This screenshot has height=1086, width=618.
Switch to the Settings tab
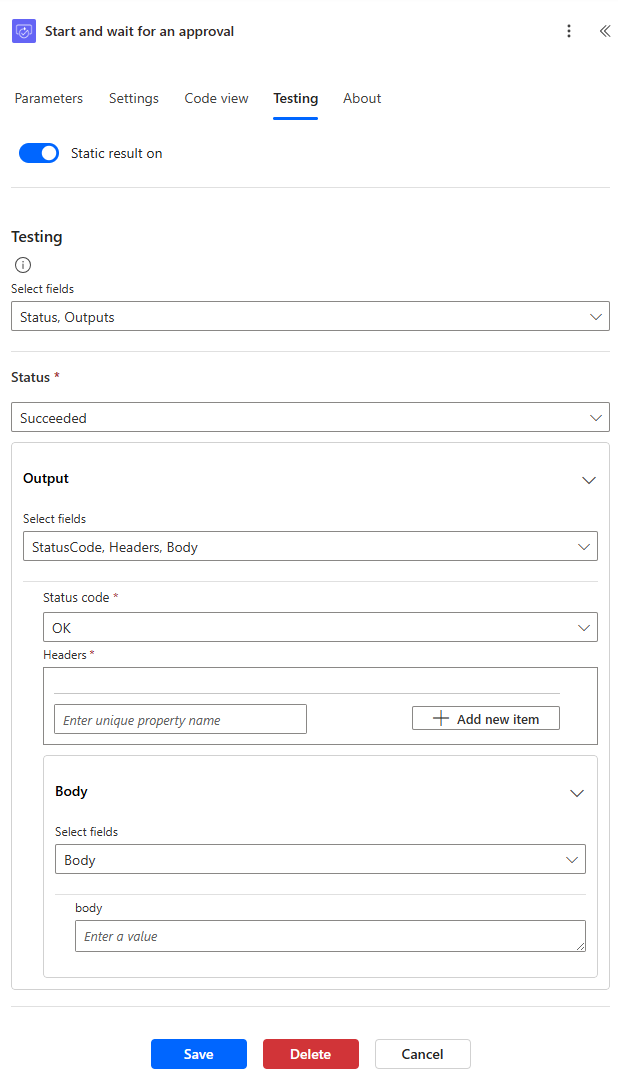pyautogui.click(x=133, y=98)
